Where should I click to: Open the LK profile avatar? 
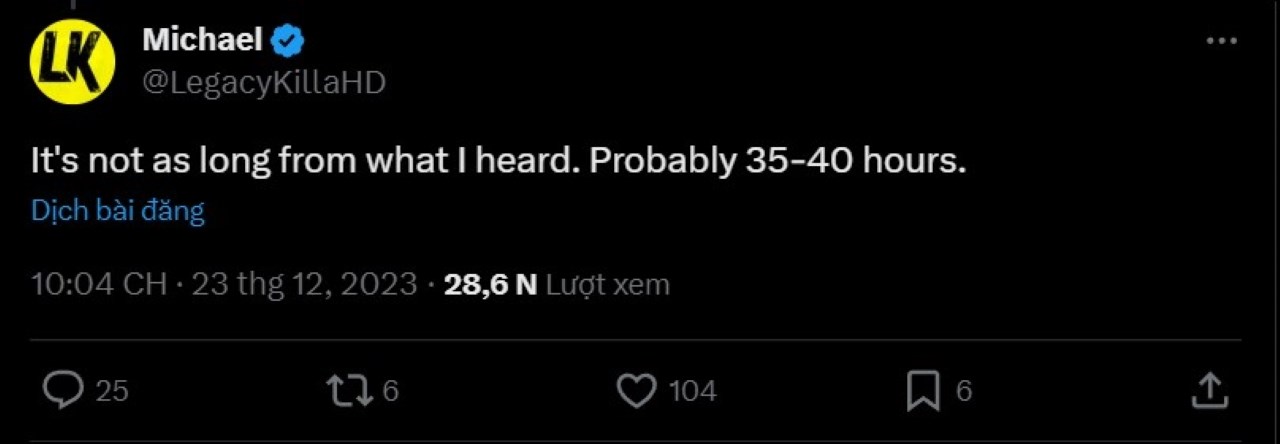coord(72,62)
